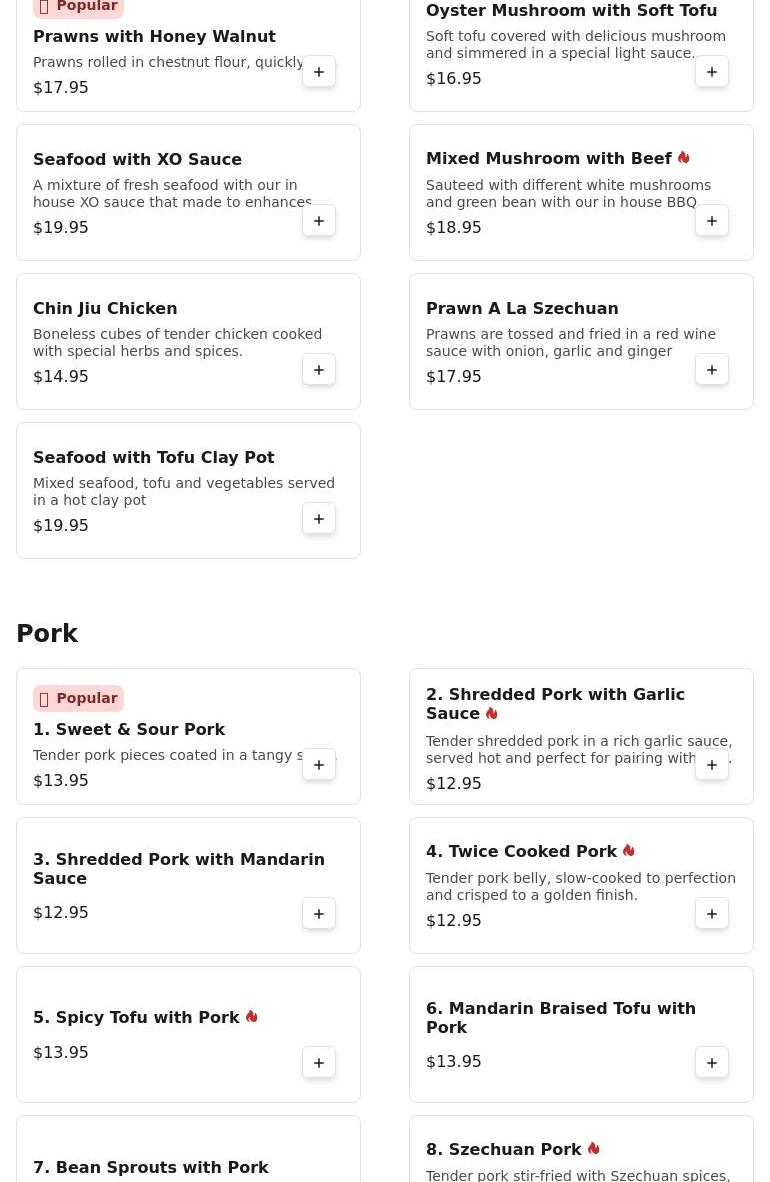Select the Szechuan Pork menu item
The image size is (770, 1182).
tap(504, 1149)
